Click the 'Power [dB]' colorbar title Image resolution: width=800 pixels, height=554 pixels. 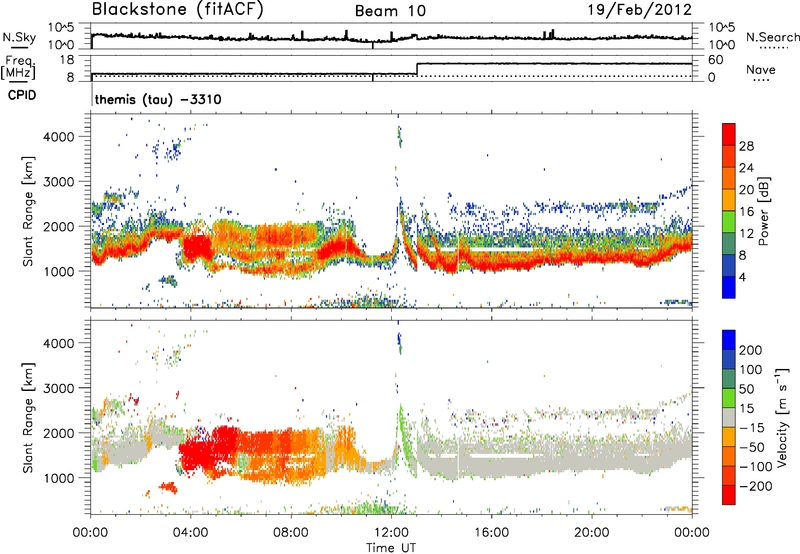pos(764,211)
